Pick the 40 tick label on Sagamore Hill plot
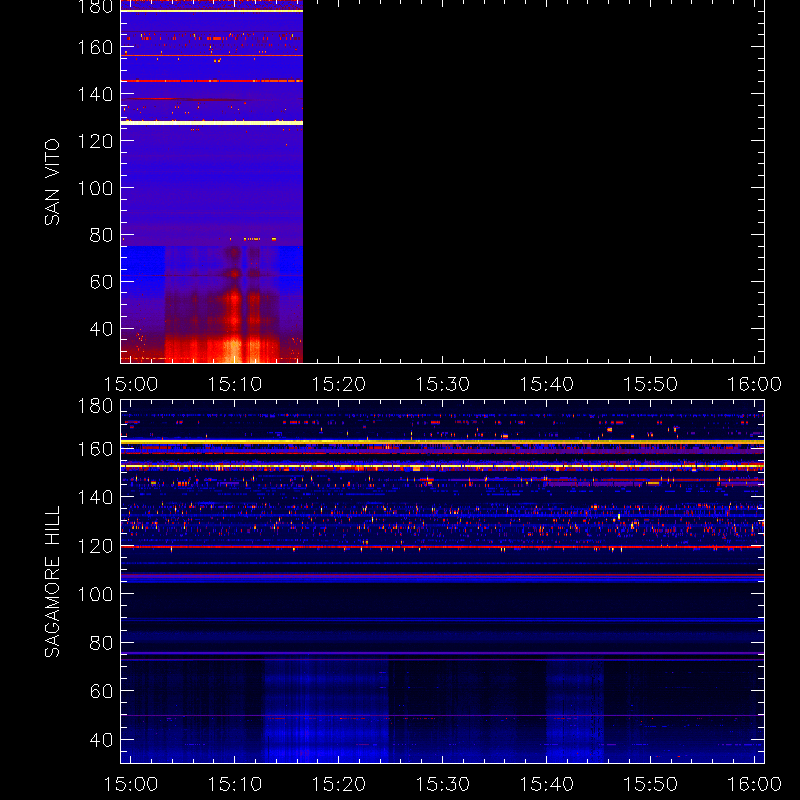This screenshot has height=800, width=800. (101, 740)
